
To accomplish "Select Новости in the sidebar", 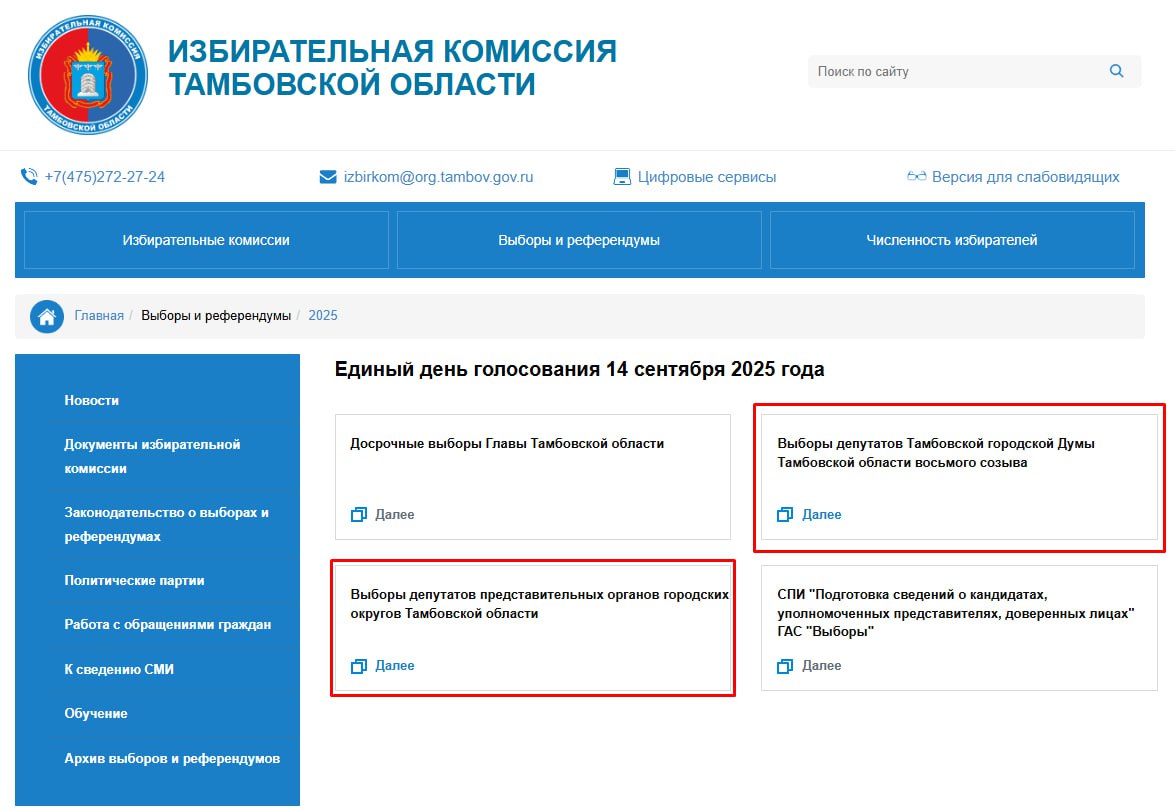I will coord(91,400).
